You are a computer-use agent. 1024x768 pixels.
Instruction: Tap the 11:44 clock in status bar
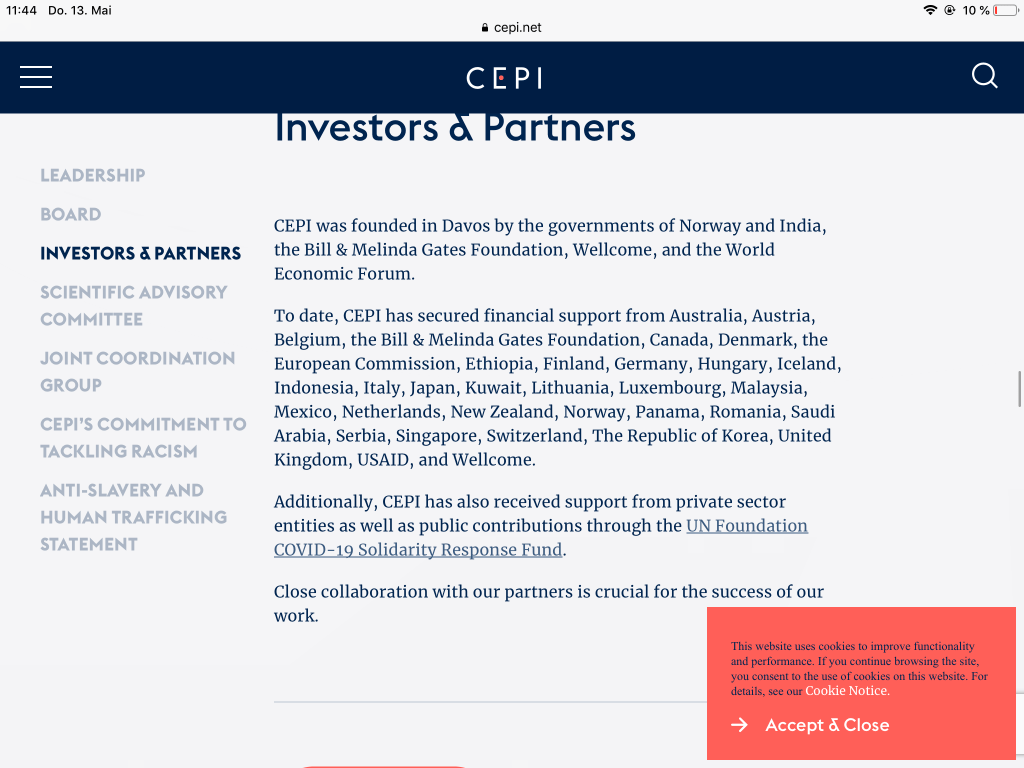click(x=21, y=10)
